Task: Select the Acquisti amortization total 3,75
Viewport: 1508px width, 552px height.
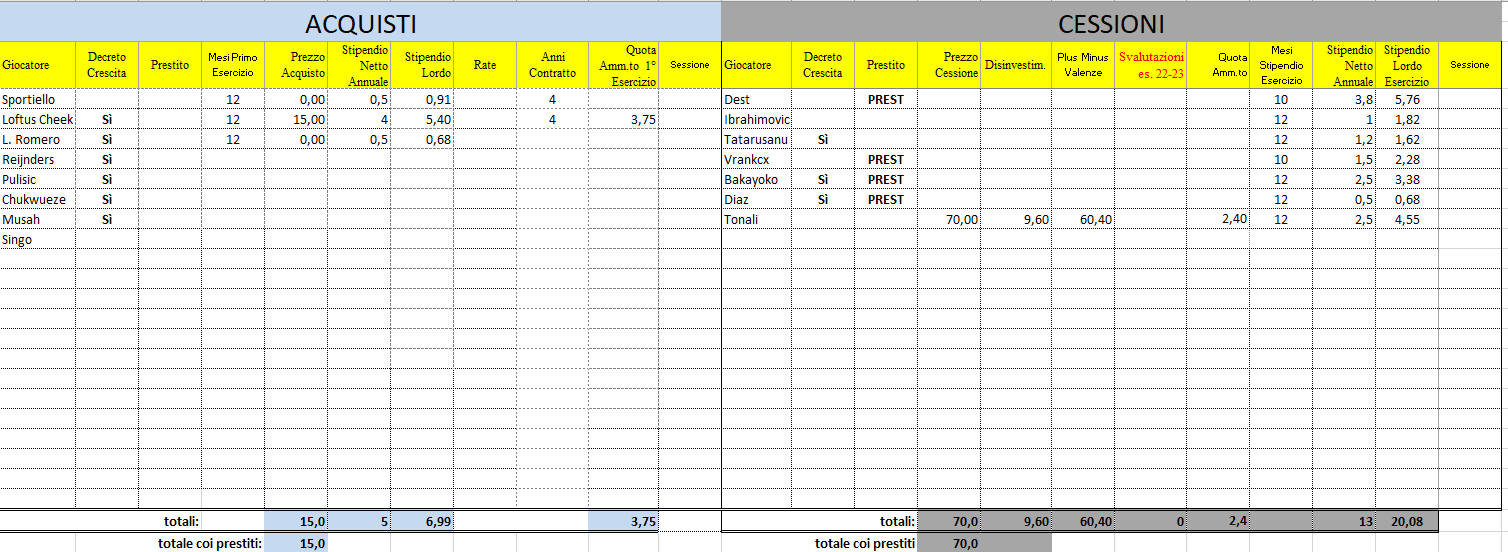Action: (623, 521)
